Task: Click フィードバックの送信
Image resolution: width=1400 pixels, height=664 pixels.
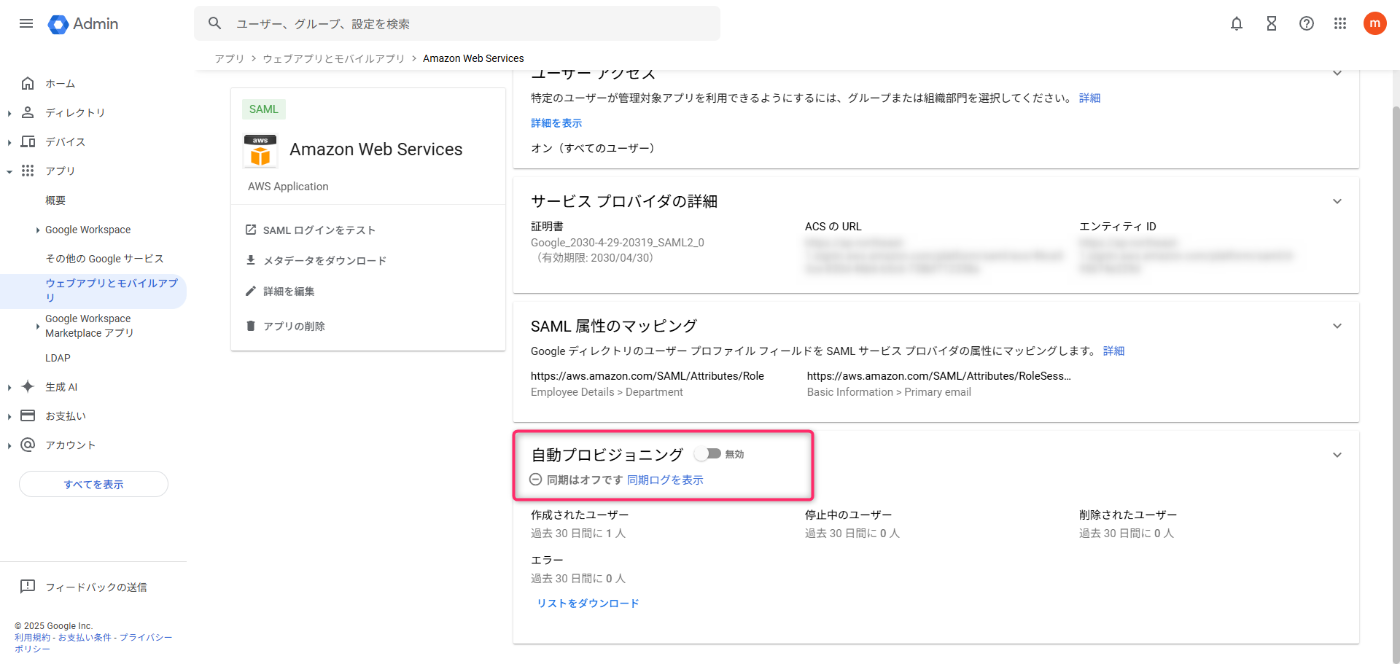Action: (96, 587)
